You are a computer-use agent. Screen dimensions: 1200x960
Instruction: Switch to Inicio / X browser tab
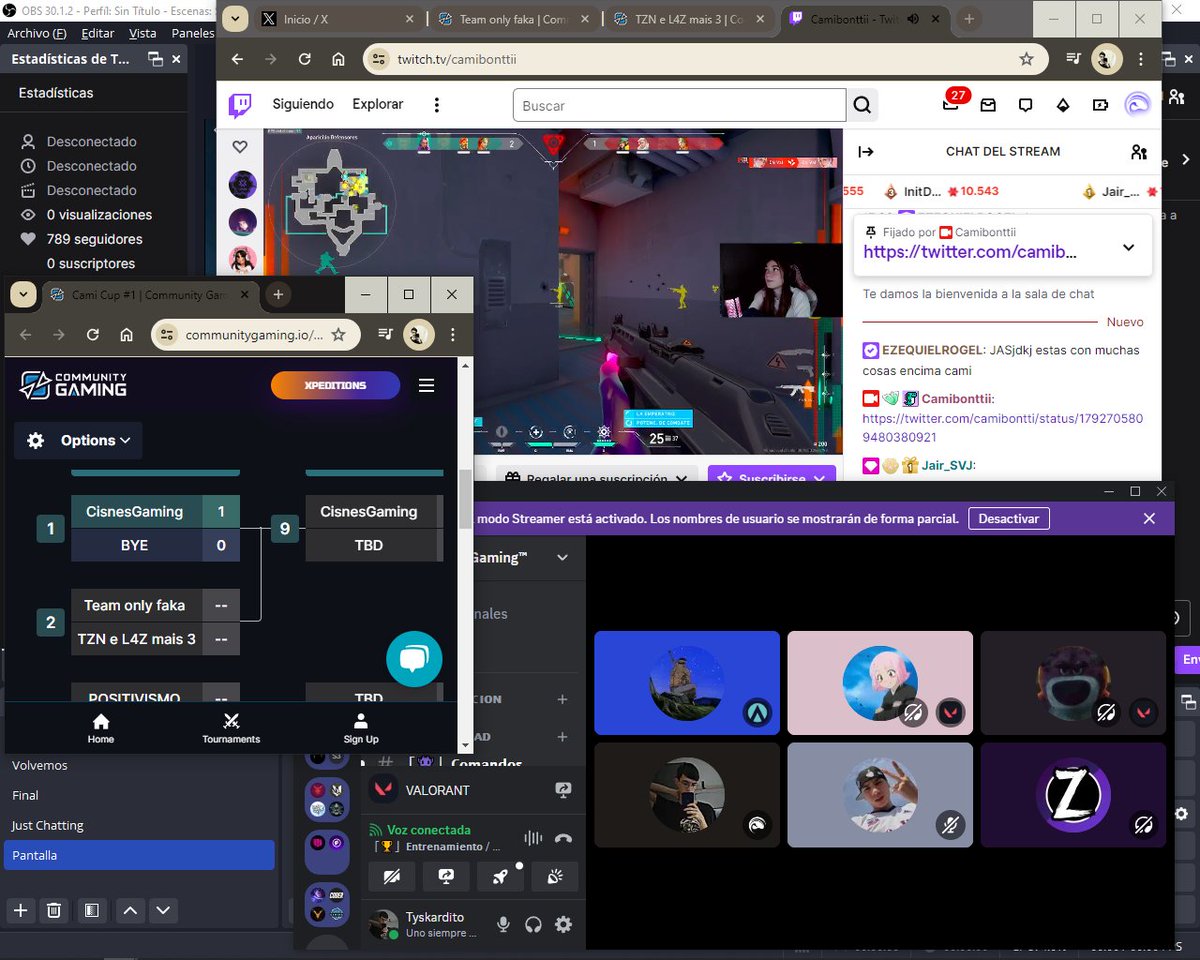[338, 19]
